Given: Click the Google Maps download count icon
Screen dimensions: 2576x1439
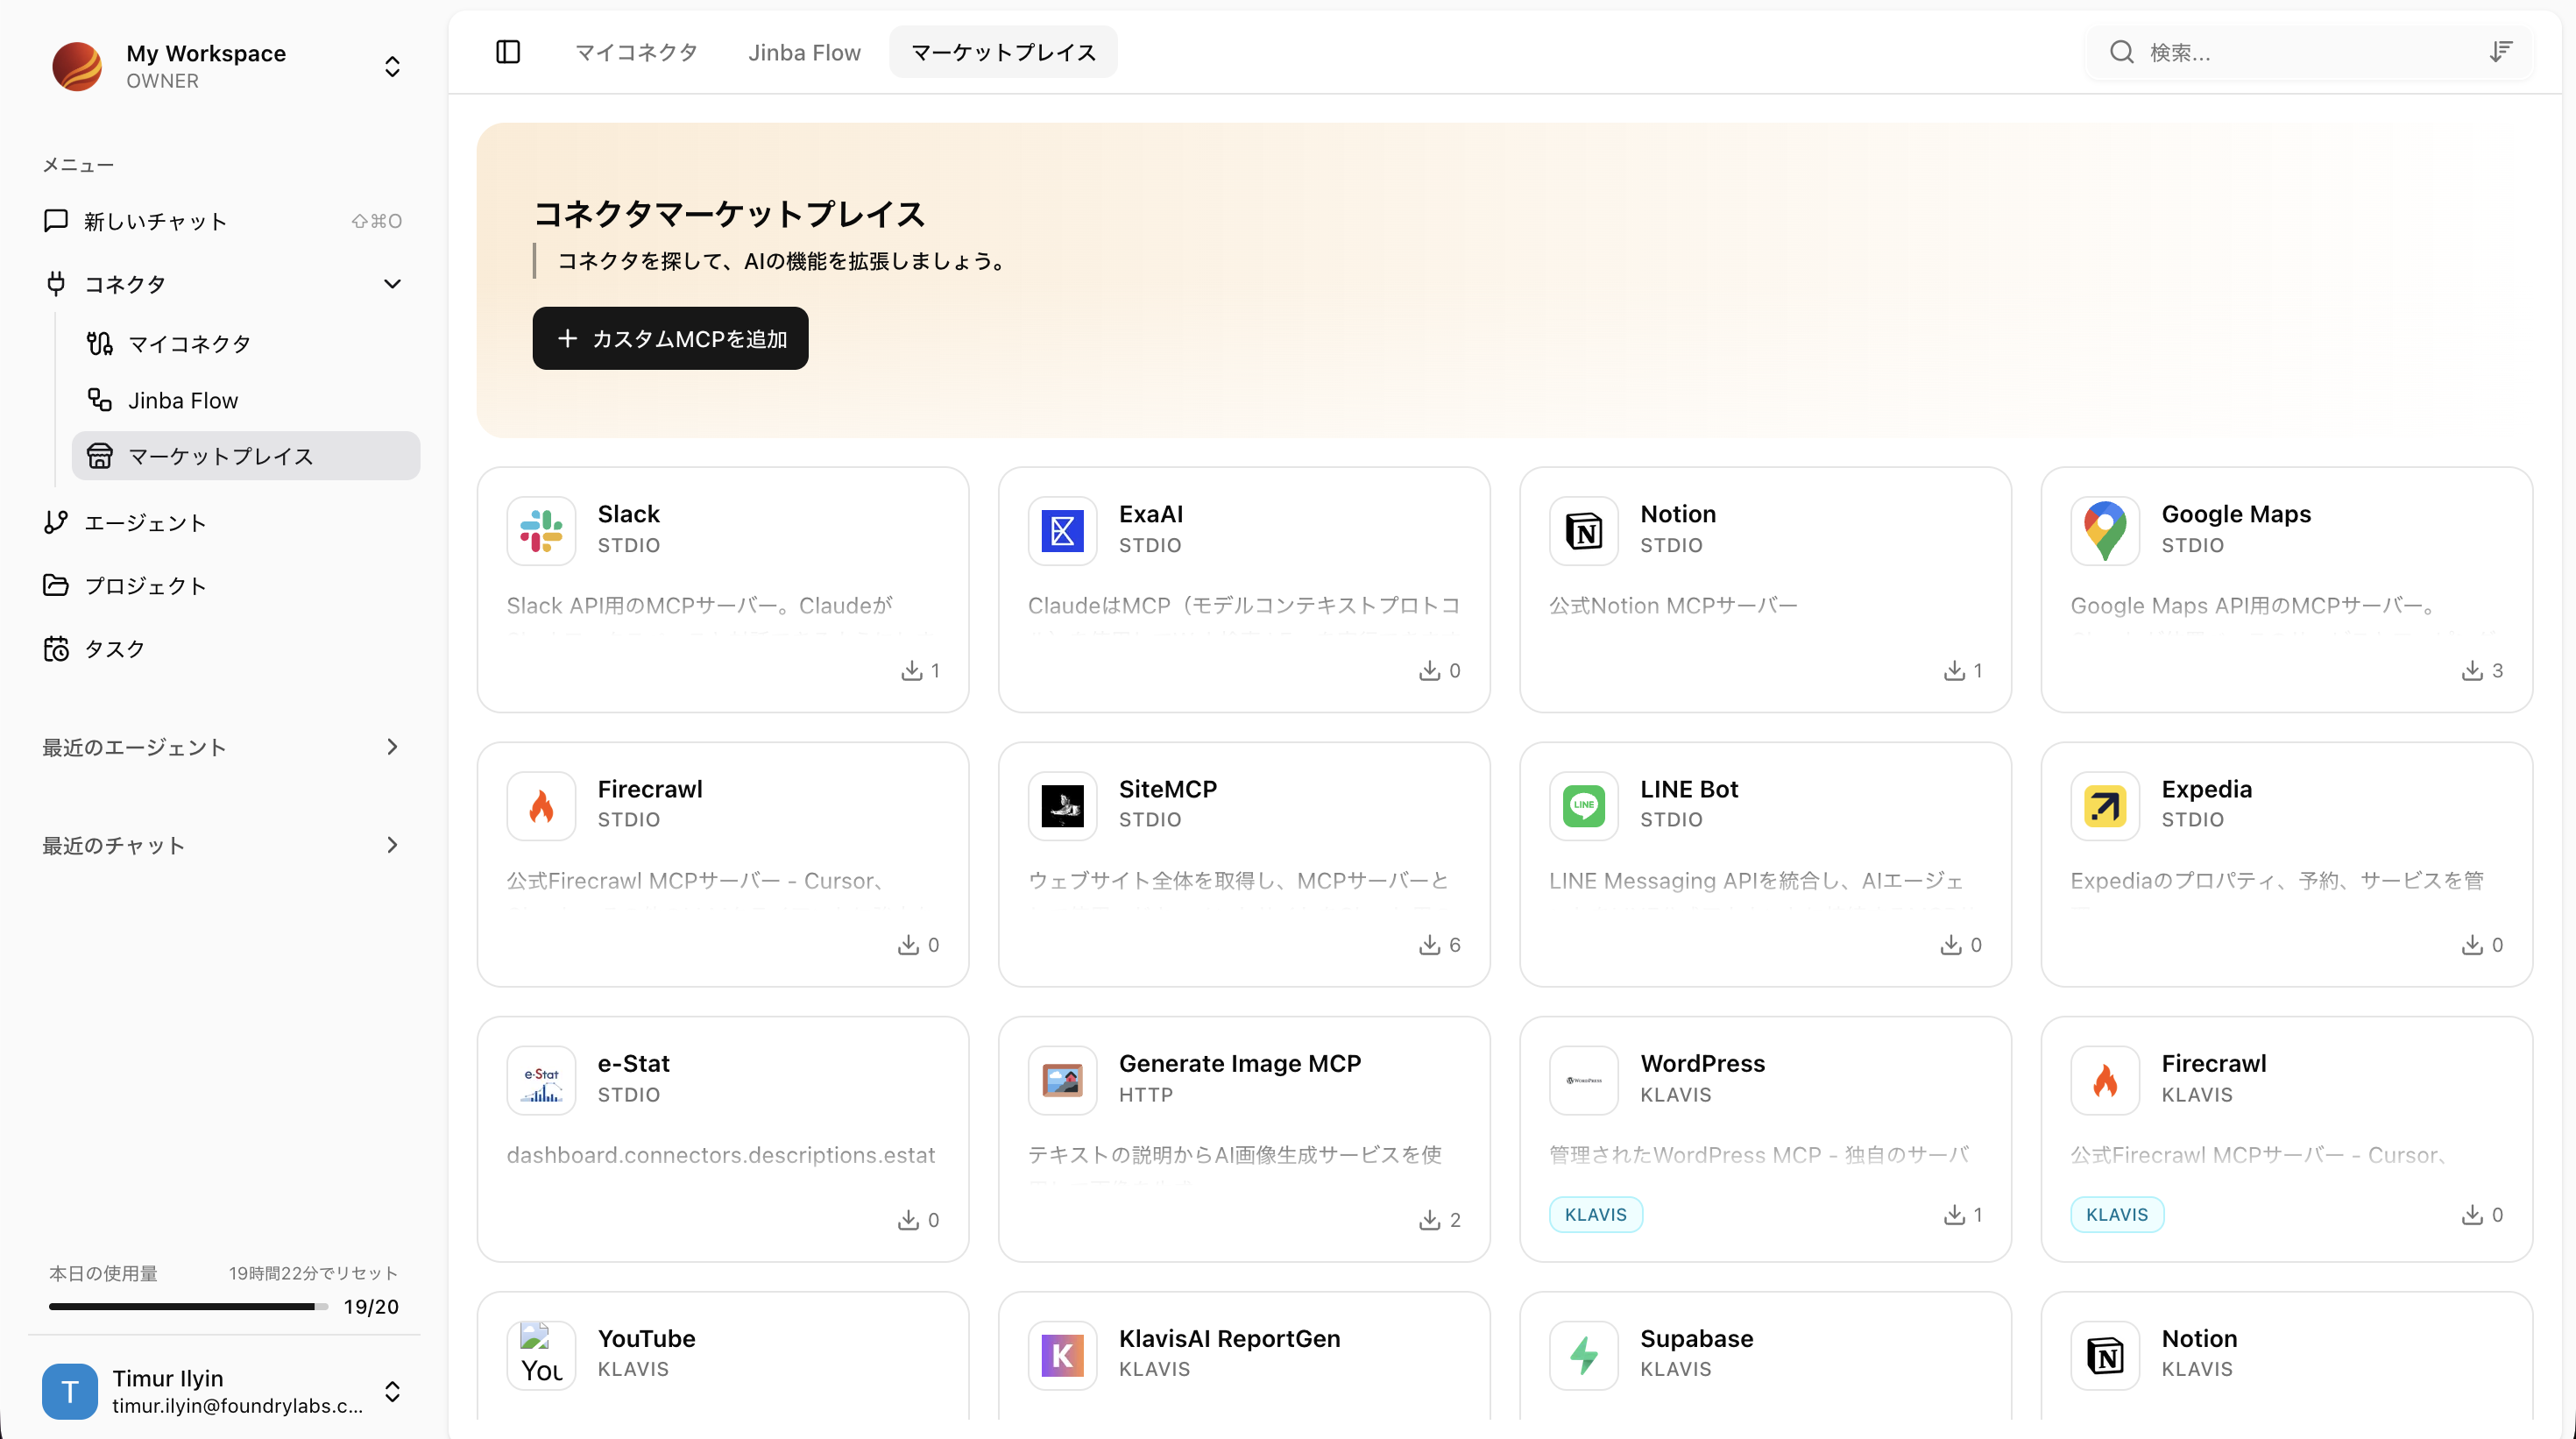Looking at the screenshot, I should pos(2472,670).
